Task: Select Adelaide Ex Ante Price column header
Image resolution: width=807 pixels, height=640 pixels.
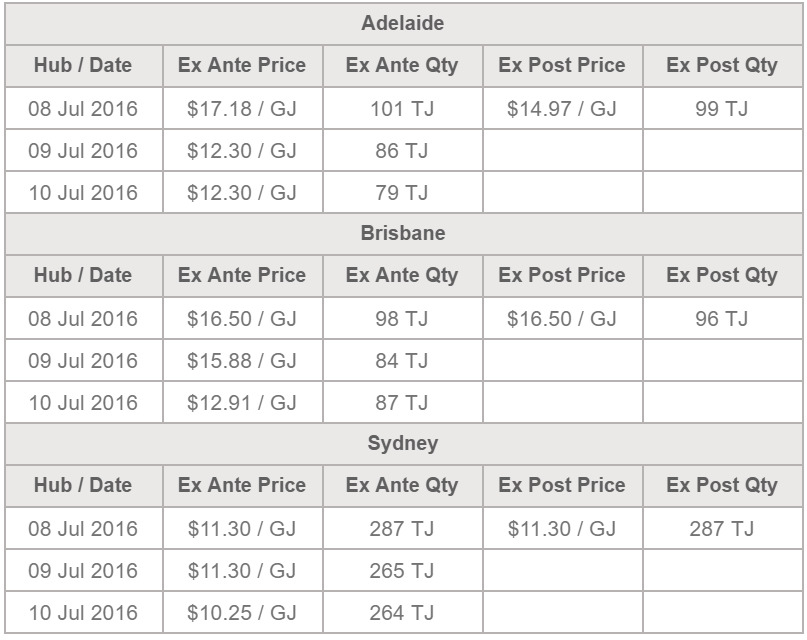Action: tap(242, 65)
